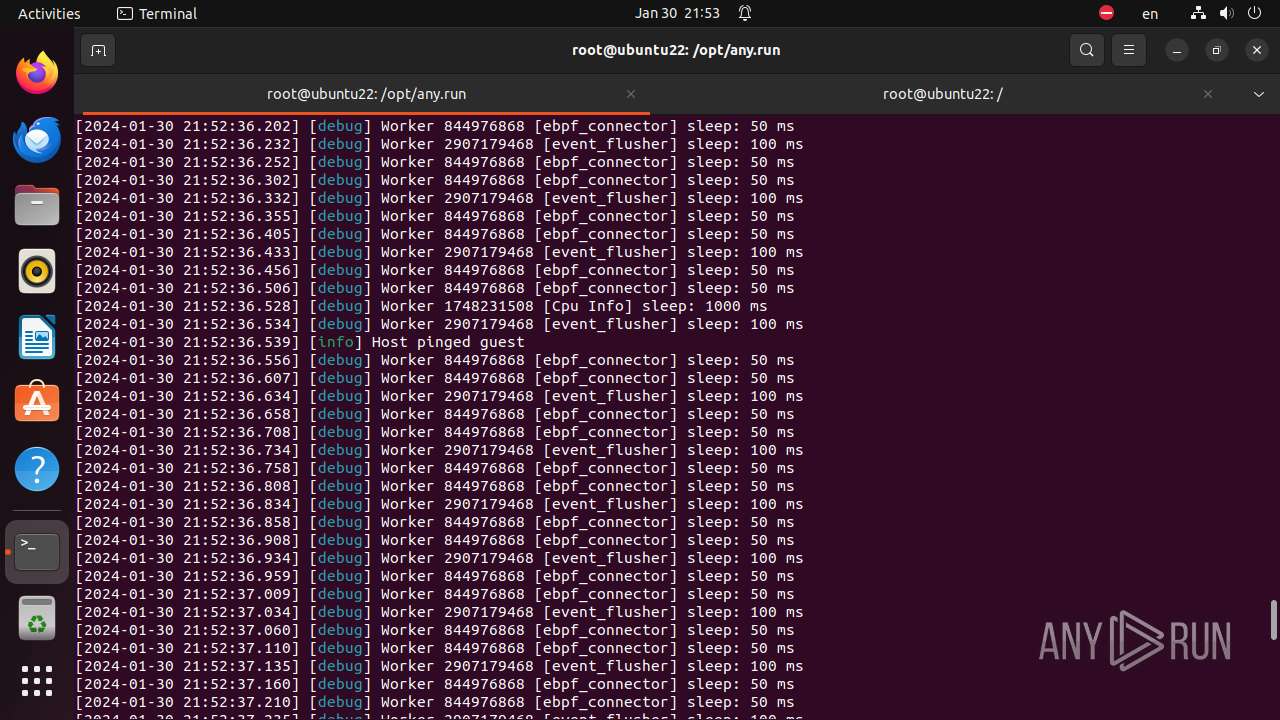
Task: Click the timestamp 21:52:36.202 log line
Action: (435, 126)
